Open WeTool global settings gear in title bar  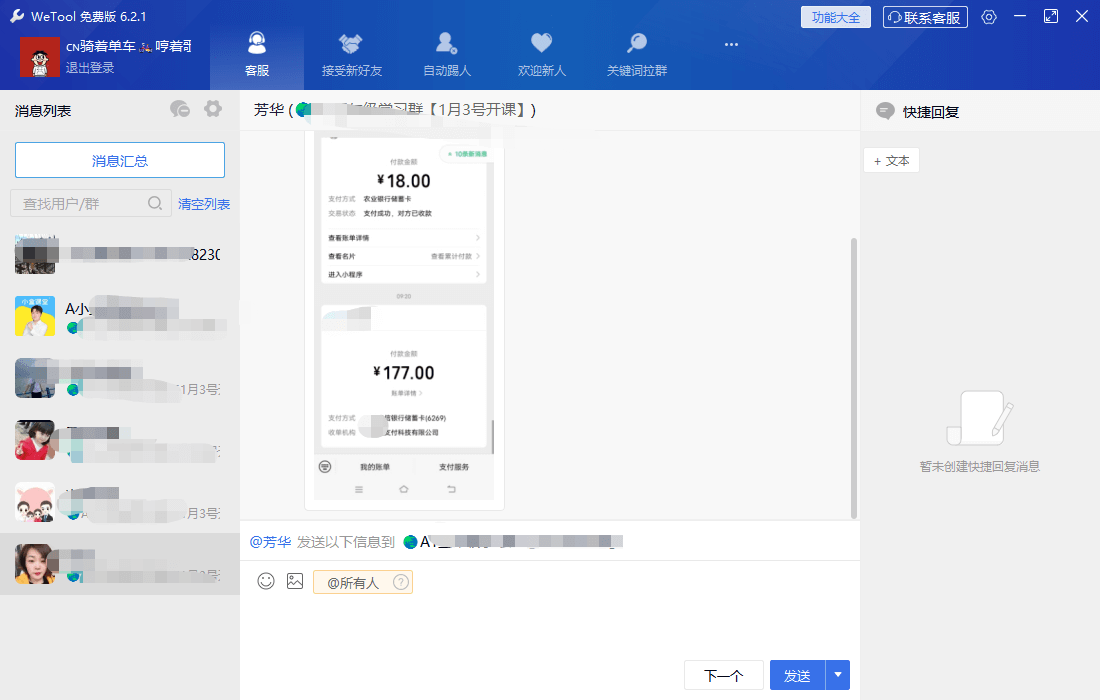(988, 16)
